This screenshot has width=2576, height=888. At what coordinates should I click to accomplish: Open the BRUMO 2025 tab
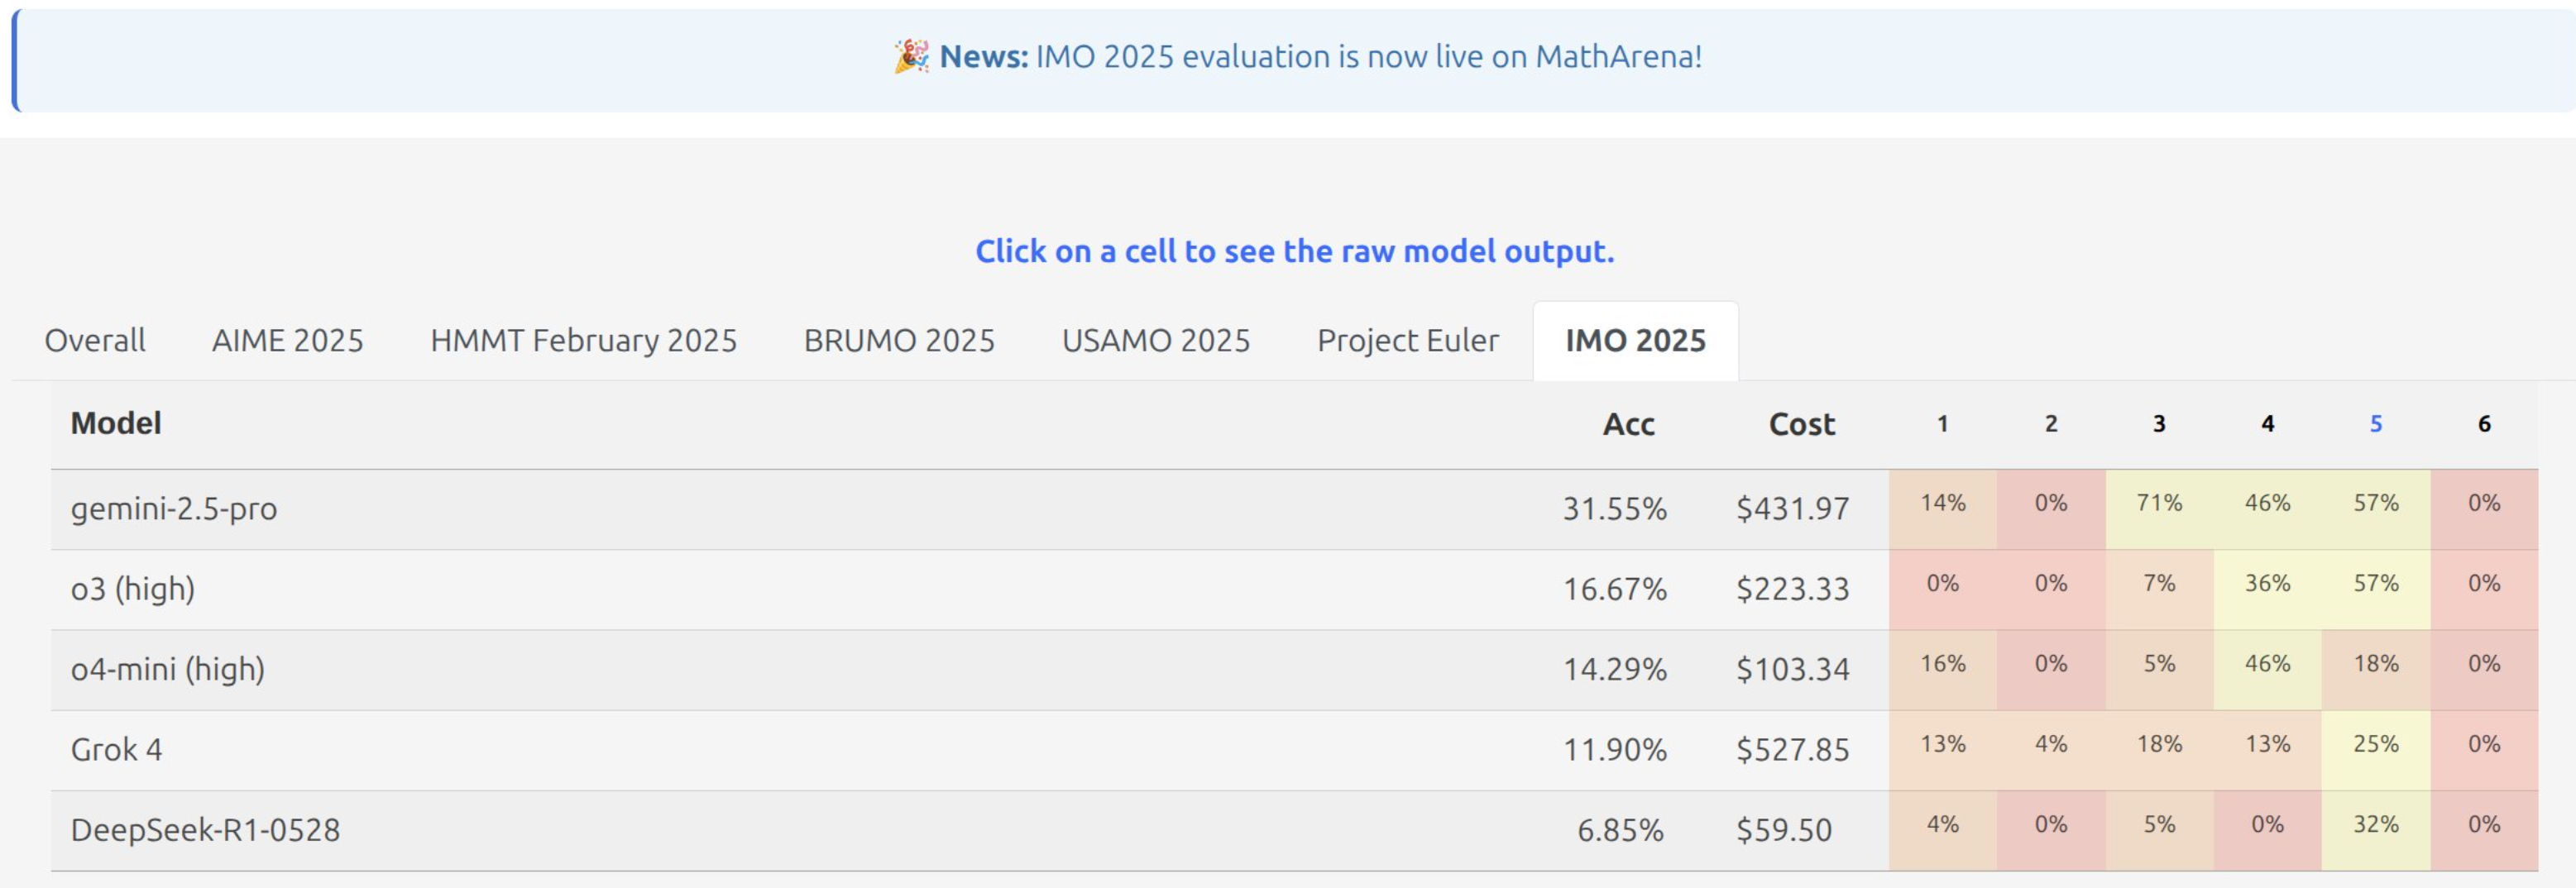pyautogui.click(x=899, y=341)
